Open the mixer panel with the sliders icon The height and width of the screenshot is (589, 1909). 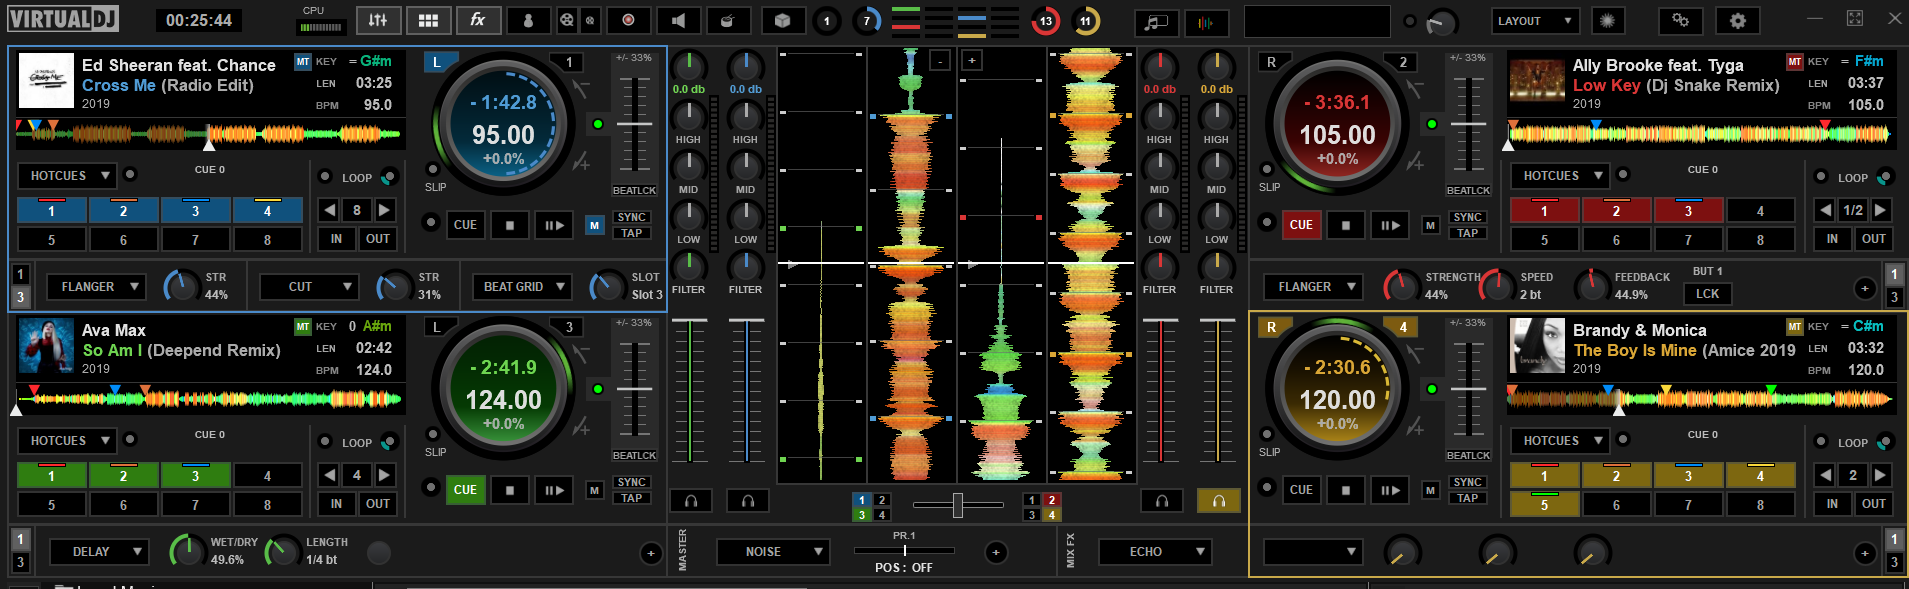point(378,20)
